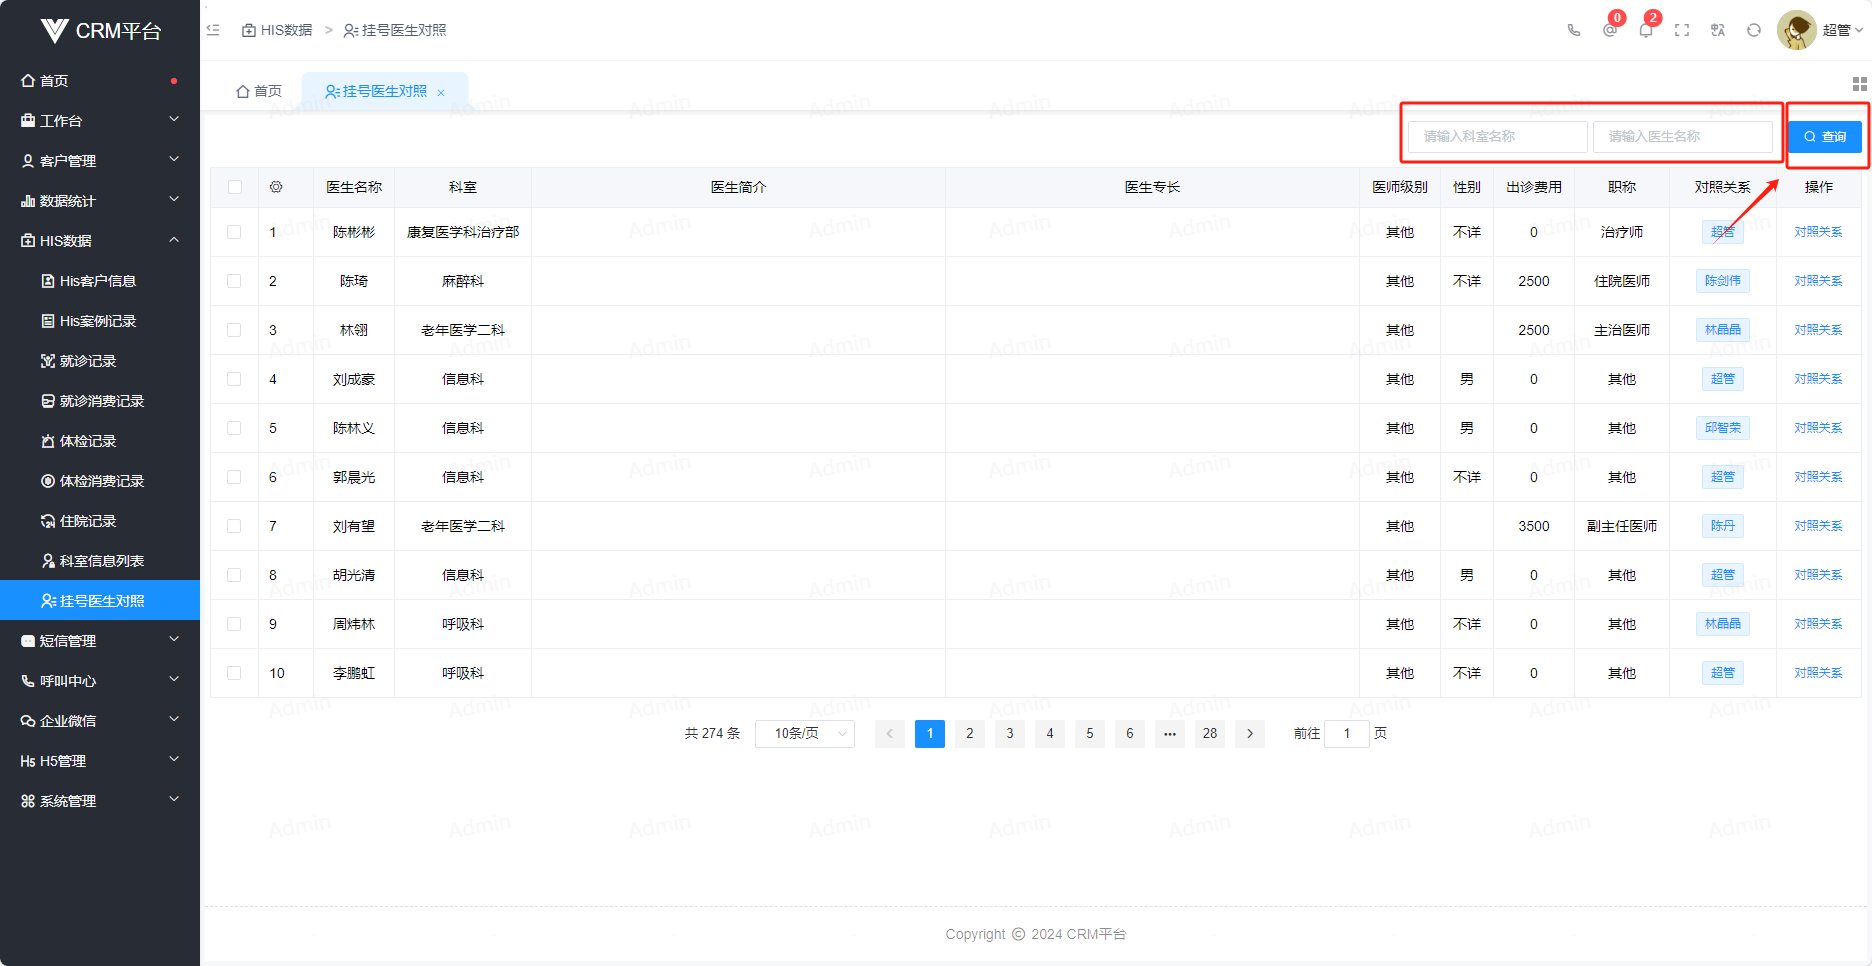Open 就诊记录 in sidebar
Viewport: 1872px width, 966px height.
coord(100,361)
